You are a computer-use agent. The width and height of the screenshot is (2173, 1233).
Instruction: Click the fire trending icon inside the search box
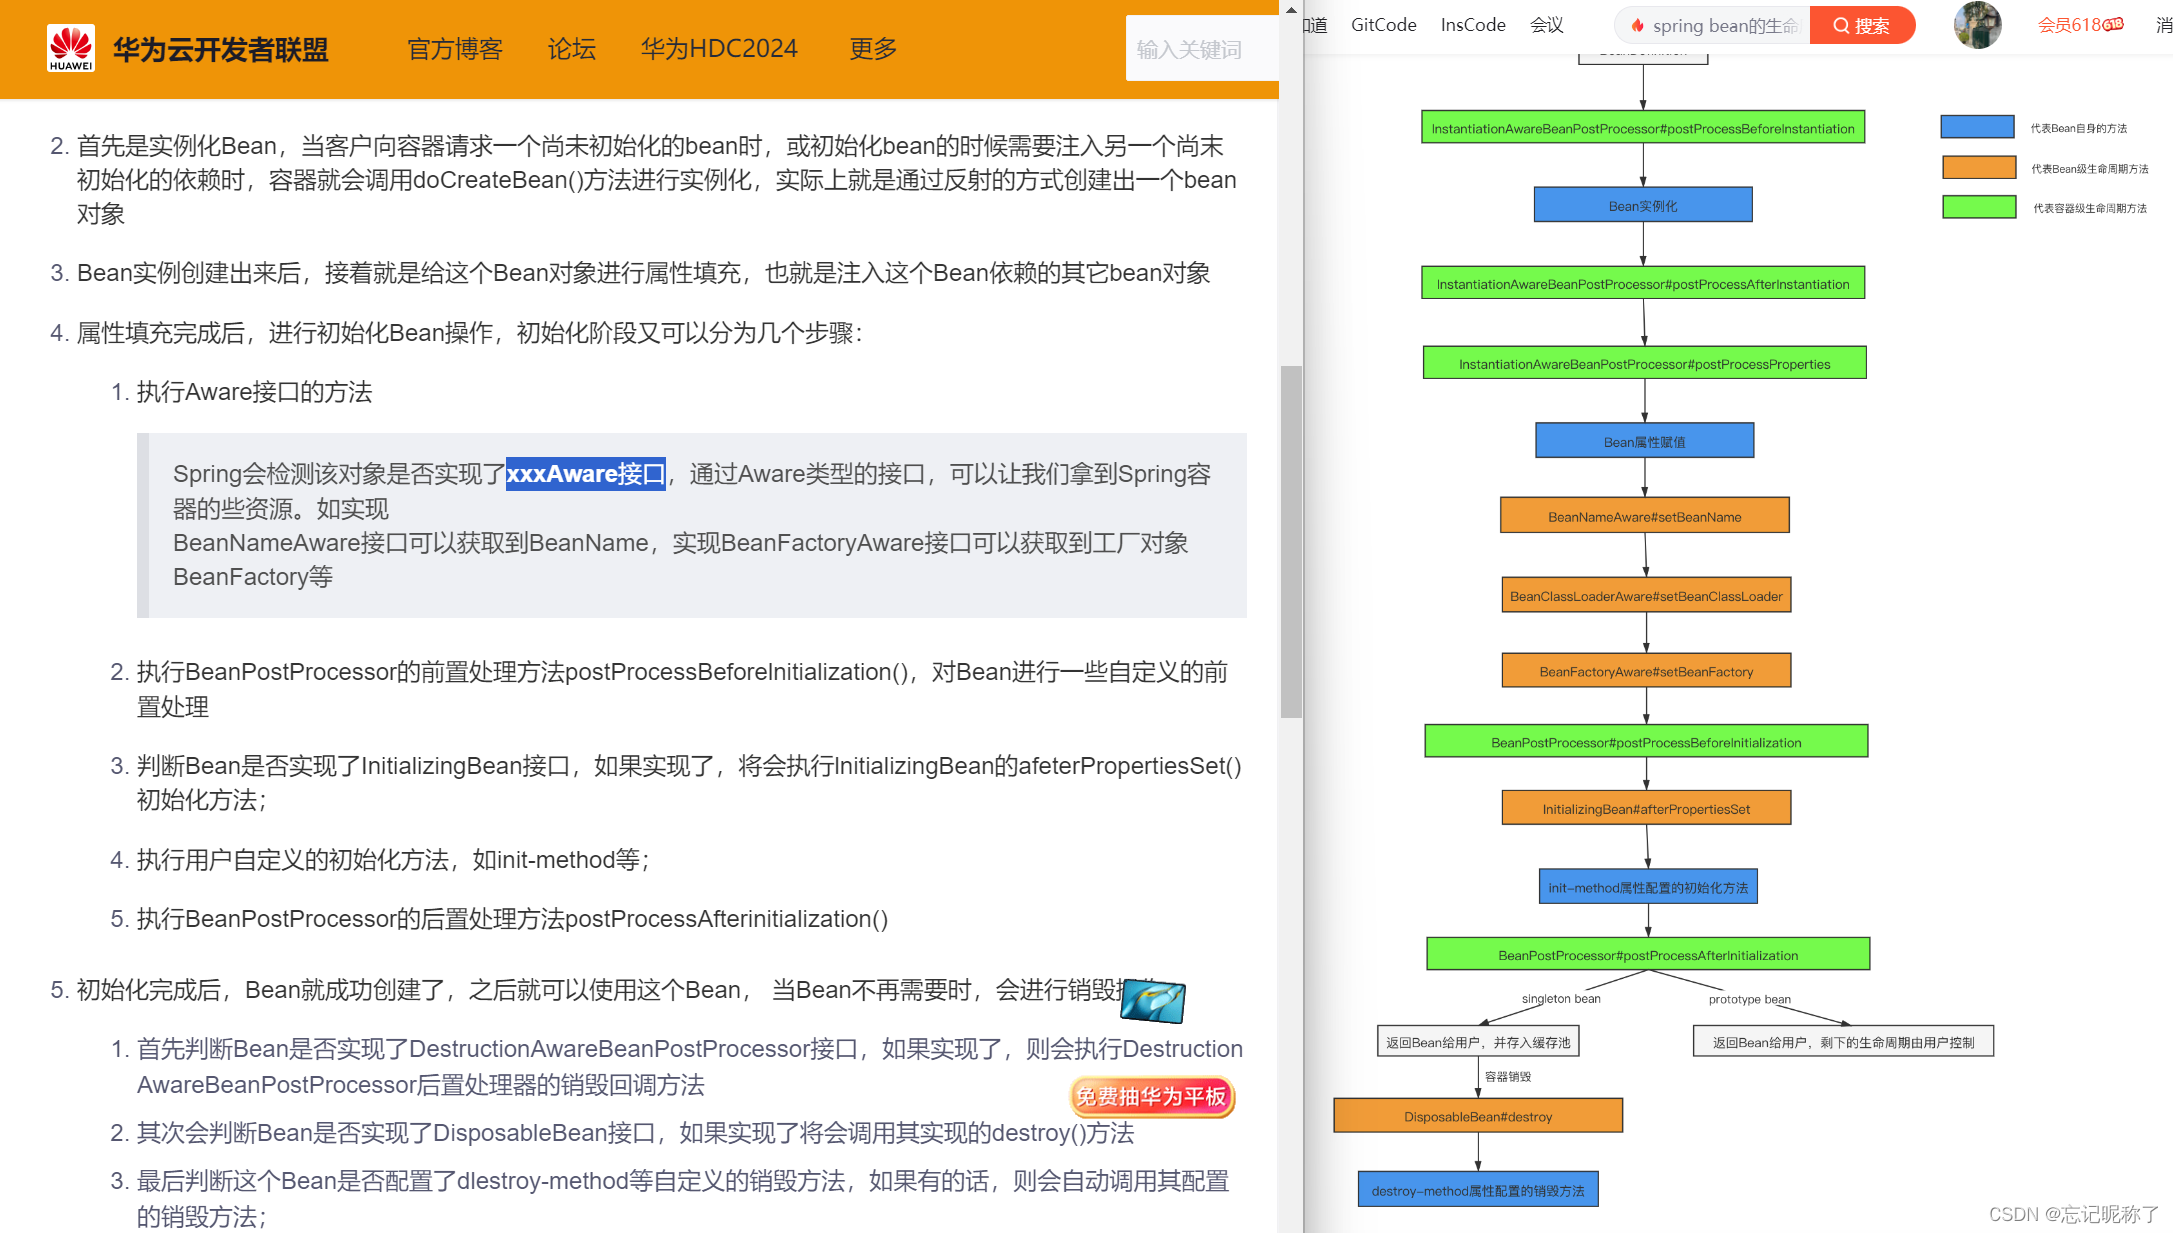click(1637, 26)
